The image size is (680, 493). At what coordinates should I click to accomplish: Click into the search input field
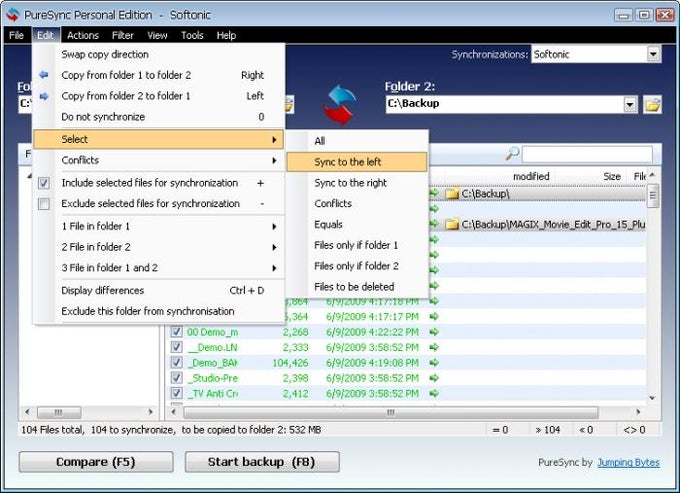pos(587,154)
